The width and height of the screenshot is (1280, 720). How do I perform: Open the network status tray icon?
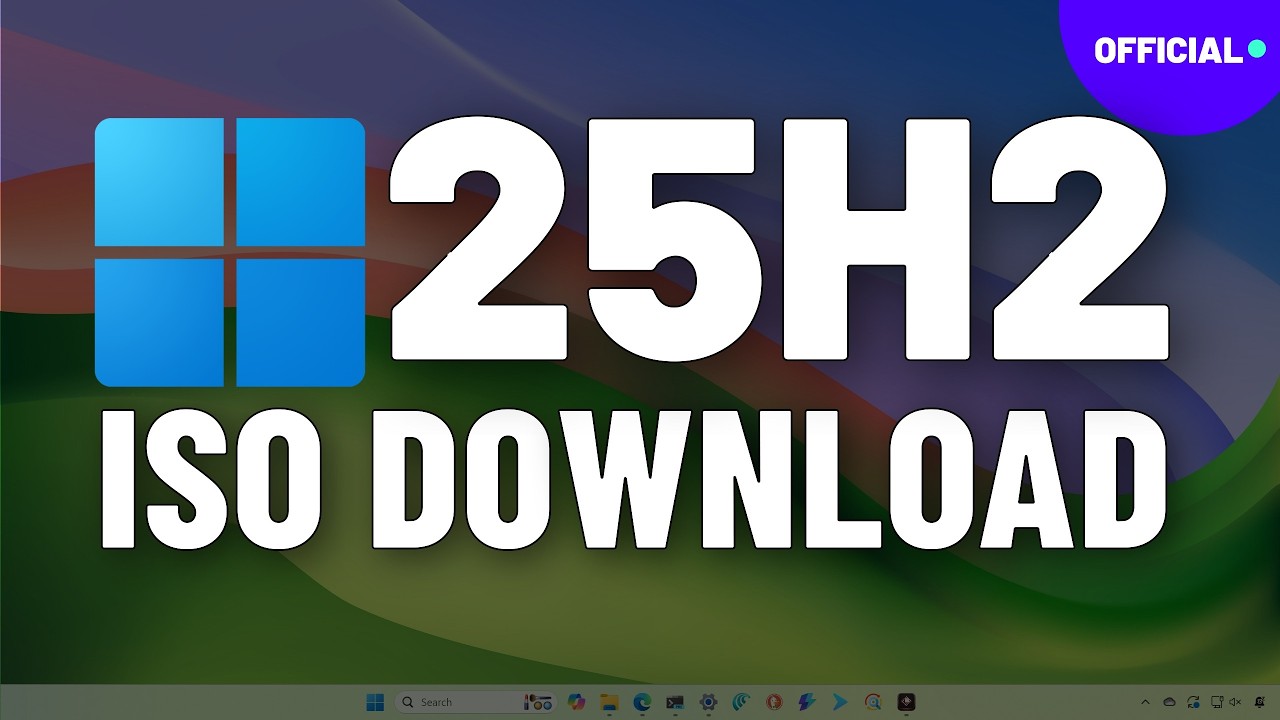click(x=1217, y=702)
